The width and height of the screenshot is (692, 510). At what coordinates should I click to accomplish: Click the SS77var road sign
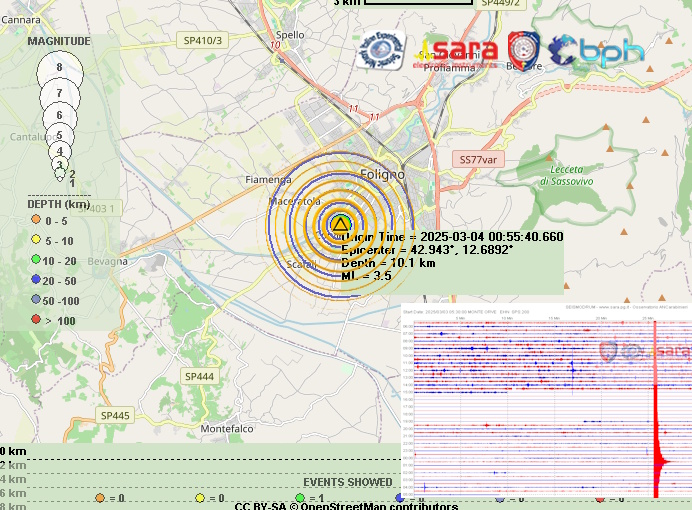point(479,159)
